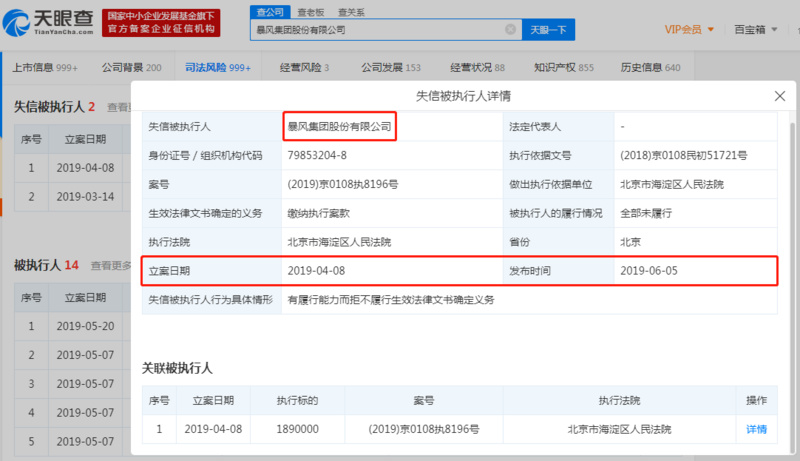Click the 天眼查 logo
This screenshot has width=800, height=461.
(x=50, y=24)
